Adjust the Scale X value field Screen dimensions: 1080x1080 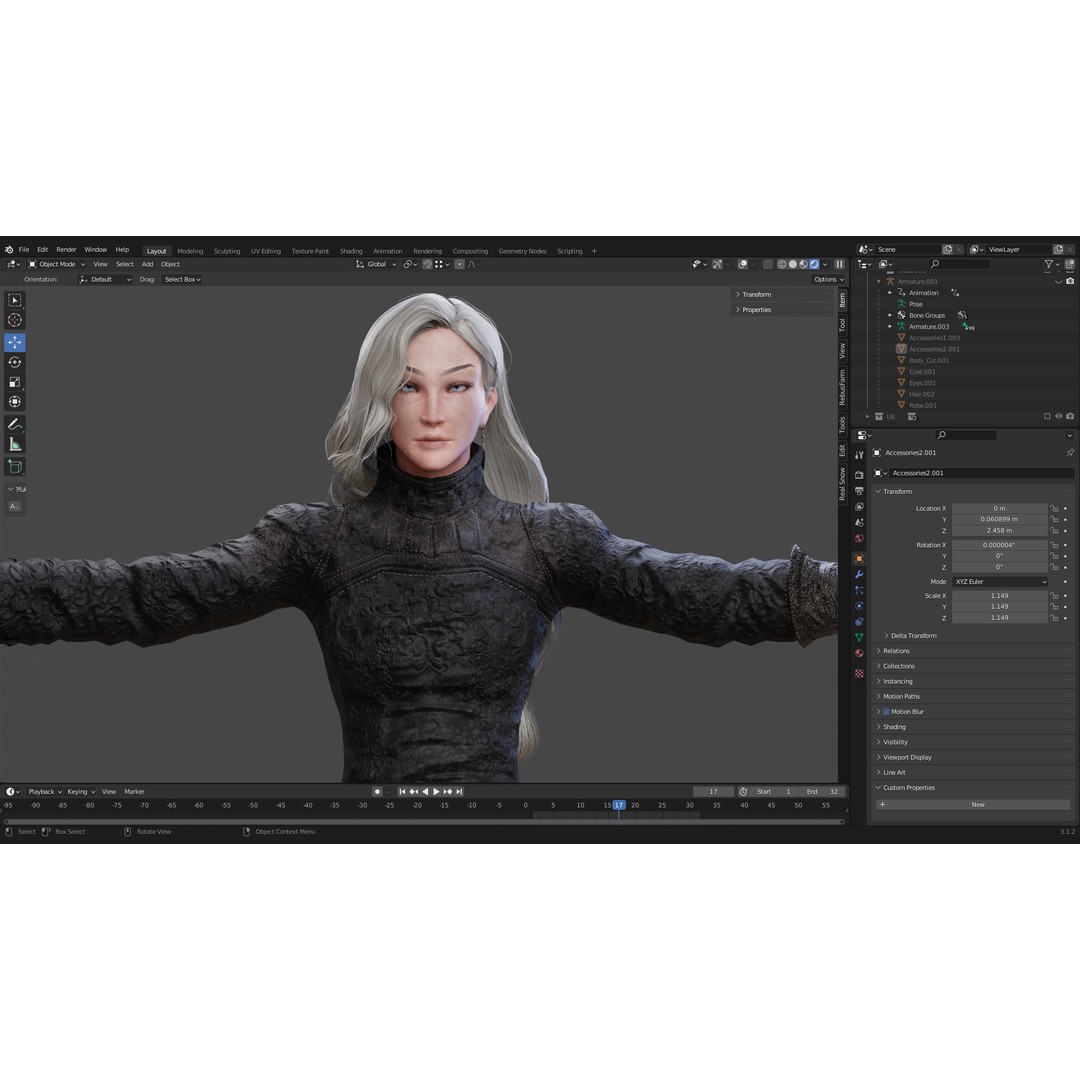999,596
